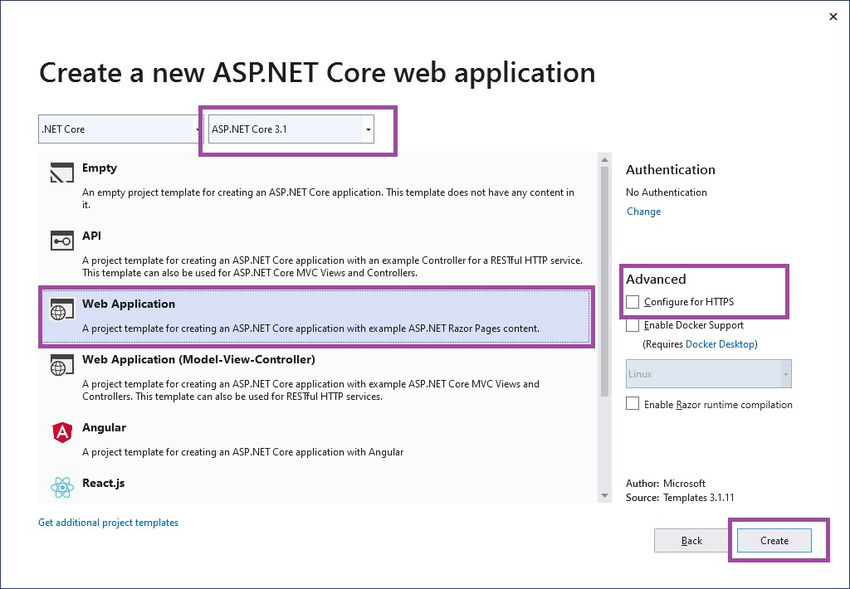Choose the Angular template title
Image resolution: width=850 pixels, height=589 pixels.
(104, 427)
